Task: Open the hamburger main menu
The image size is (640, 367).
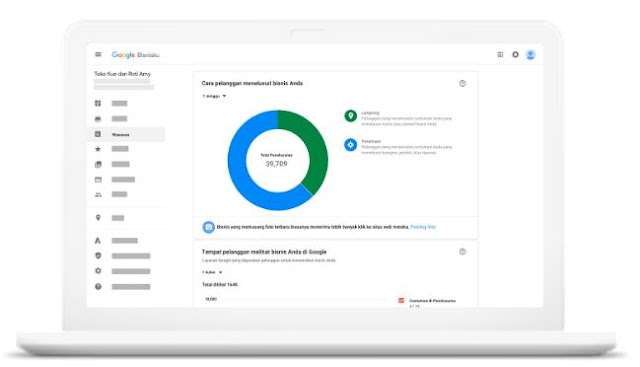Action: pos(98,54)
